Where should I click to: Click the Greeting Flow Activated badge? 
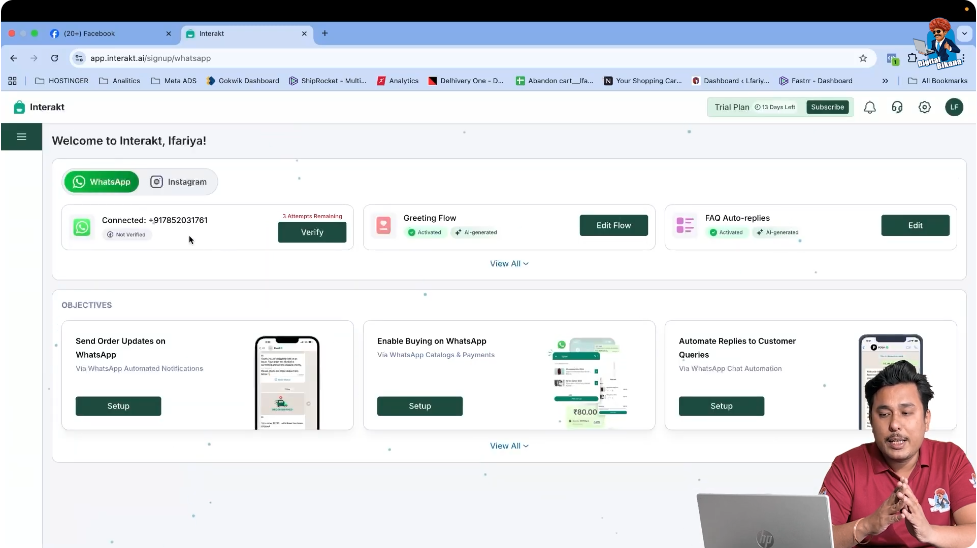(424, 232)
